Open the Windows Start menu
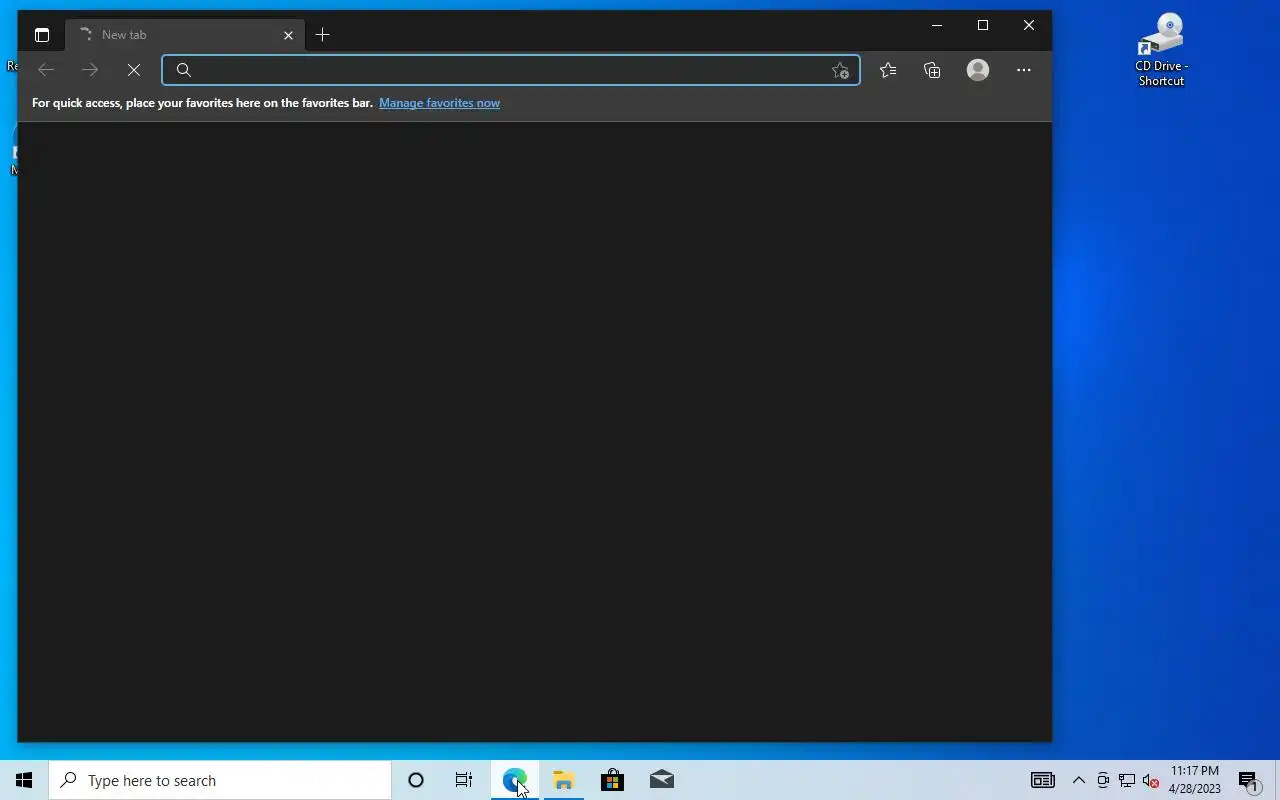 point(24,780)
